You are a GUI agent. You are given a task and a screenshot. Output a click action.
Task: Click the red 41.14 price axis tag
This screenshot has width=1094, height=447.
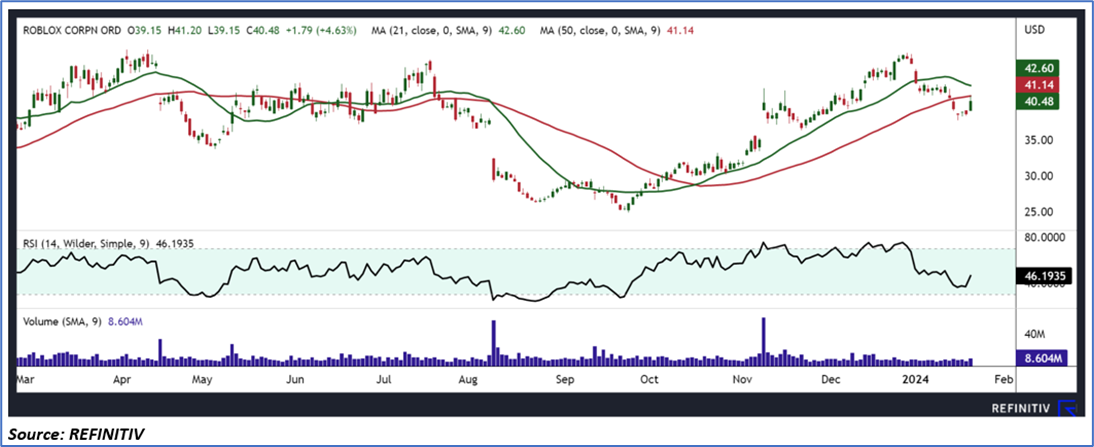[1040, 84]
